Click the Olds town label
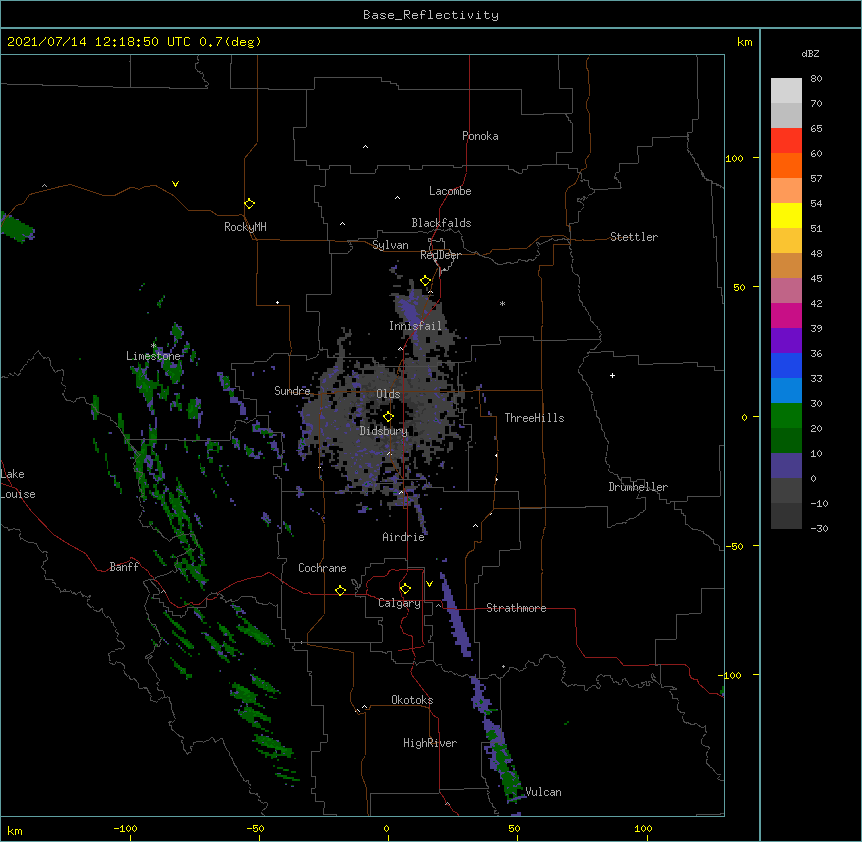This screenshot has height=842, width=862. (x=388, y=394)
